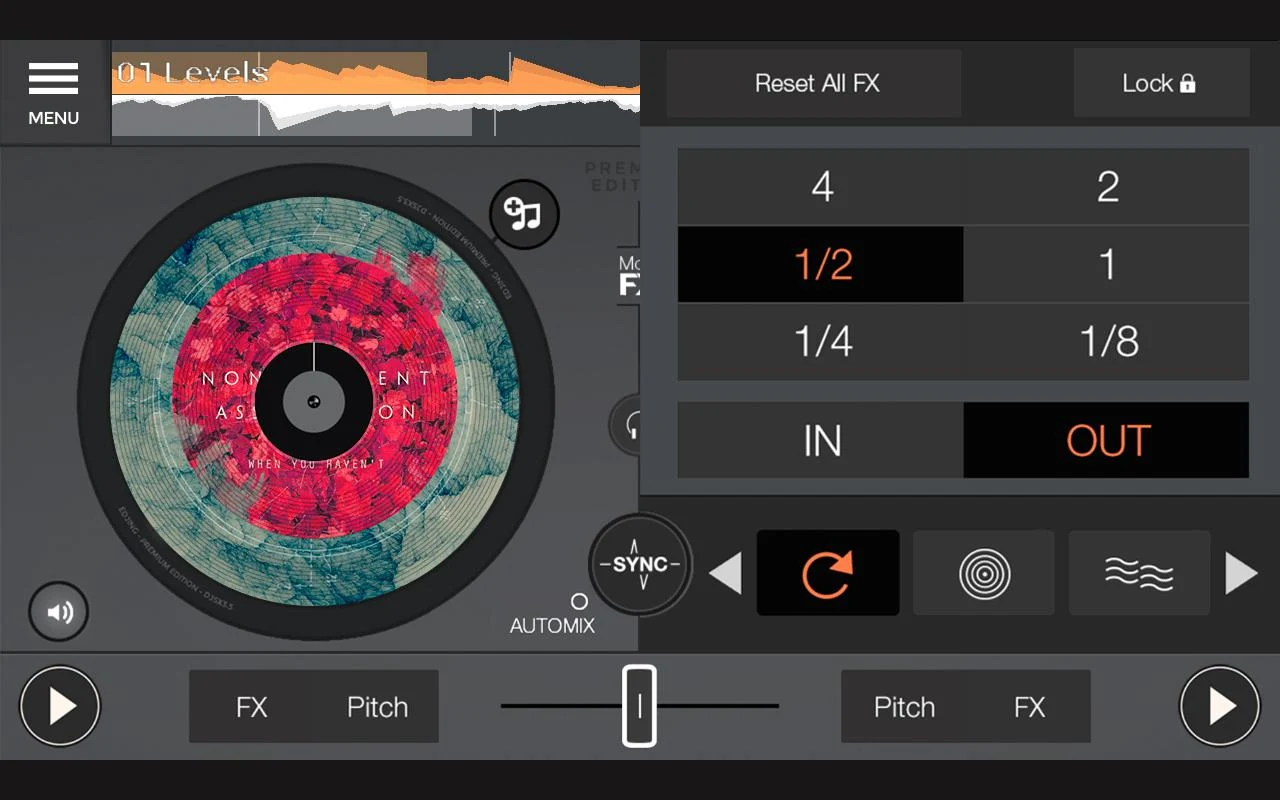Play the left deck
Image resolution: width=1280 pixels, height=800 pixels.
(60, 706)
